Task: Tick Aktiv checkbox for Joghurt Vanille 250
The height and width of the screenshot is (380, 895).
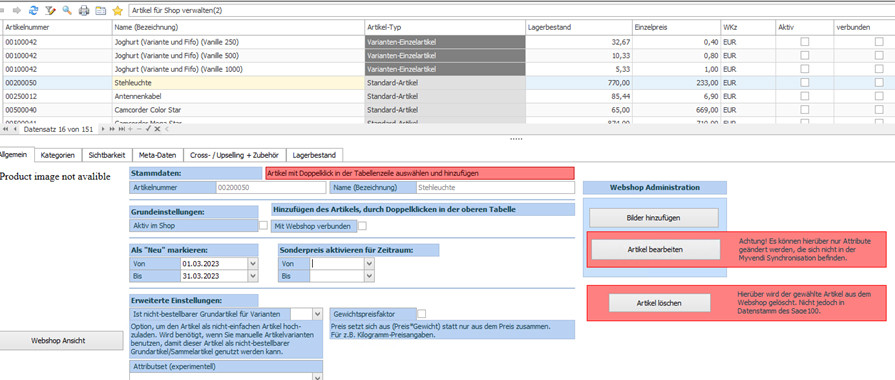Action: coord(804,42)
